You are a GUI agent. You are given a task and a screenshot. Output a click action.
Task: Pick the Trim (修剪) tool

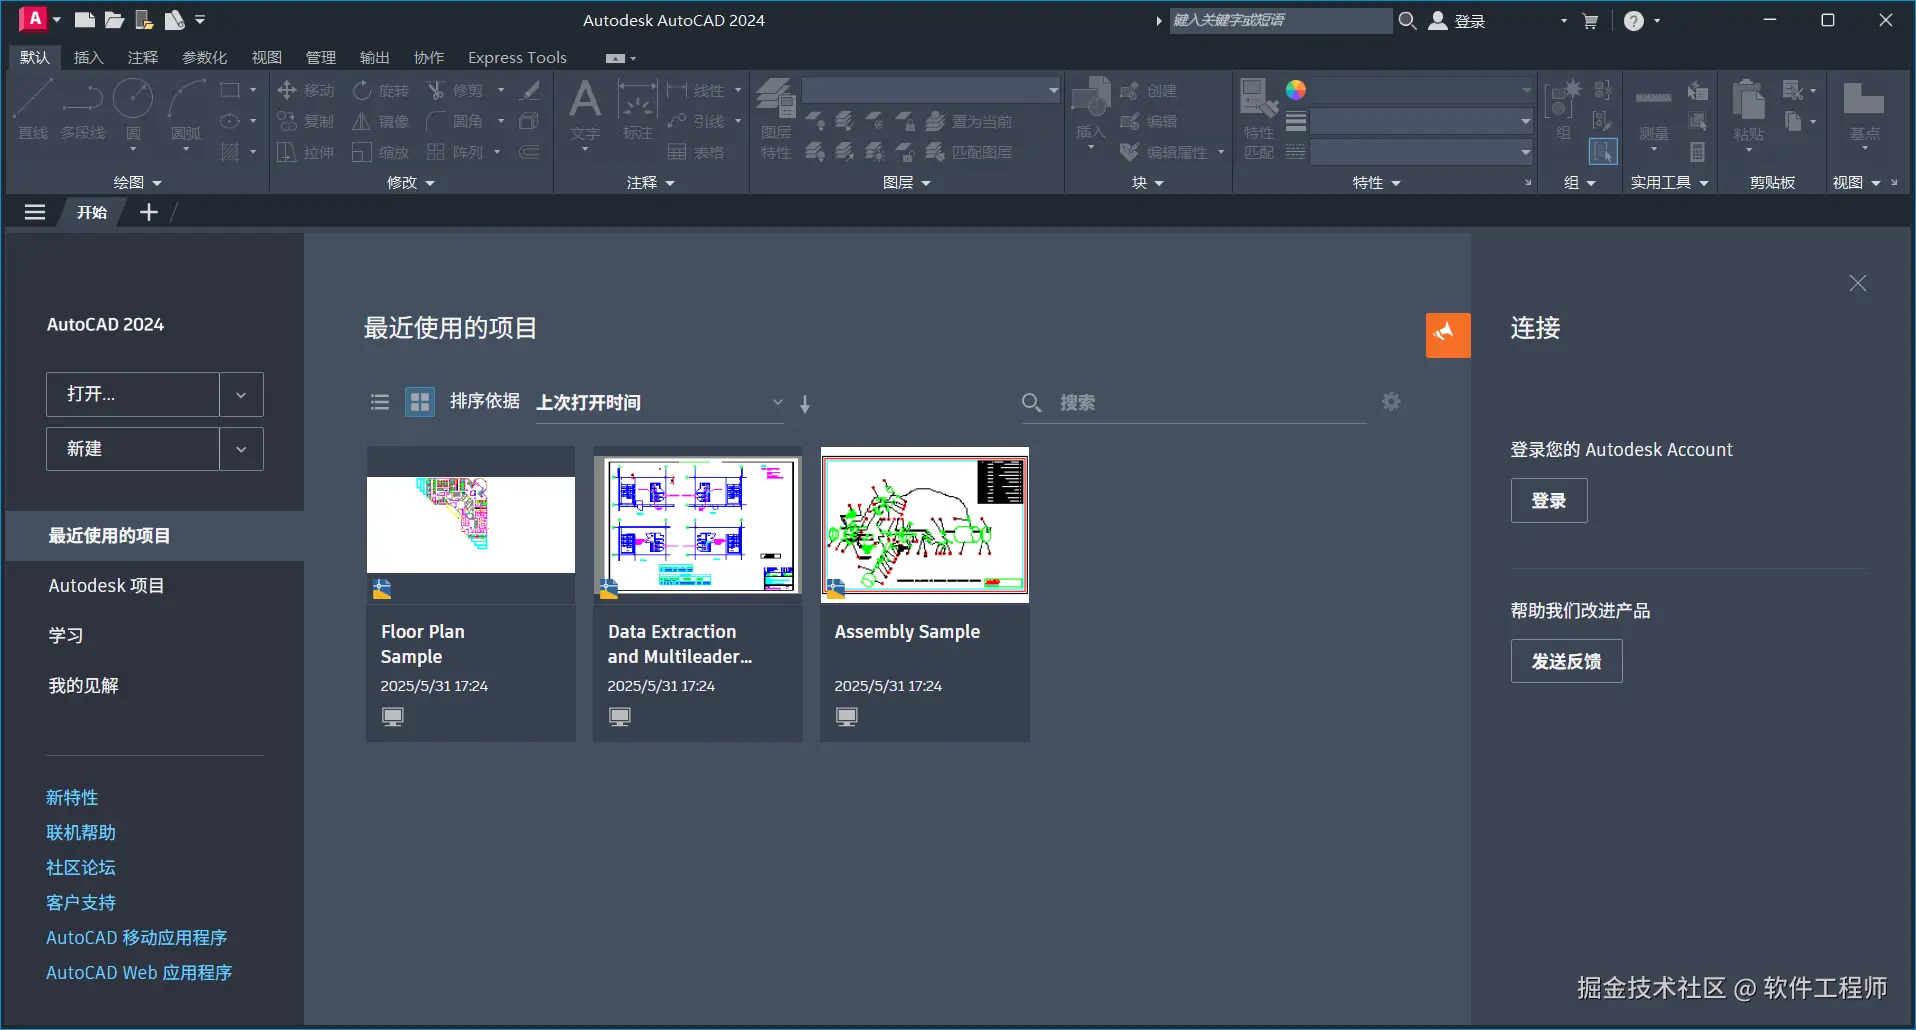(456, 91)
